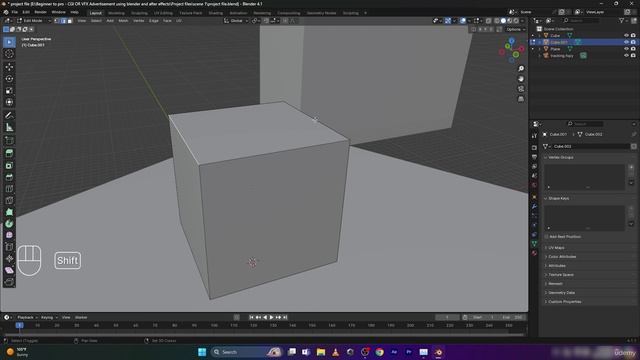Open the Edit Mode dropdown
Image resolution: width=640 pixels, height=360 pixels.
[x=33, y=20]
